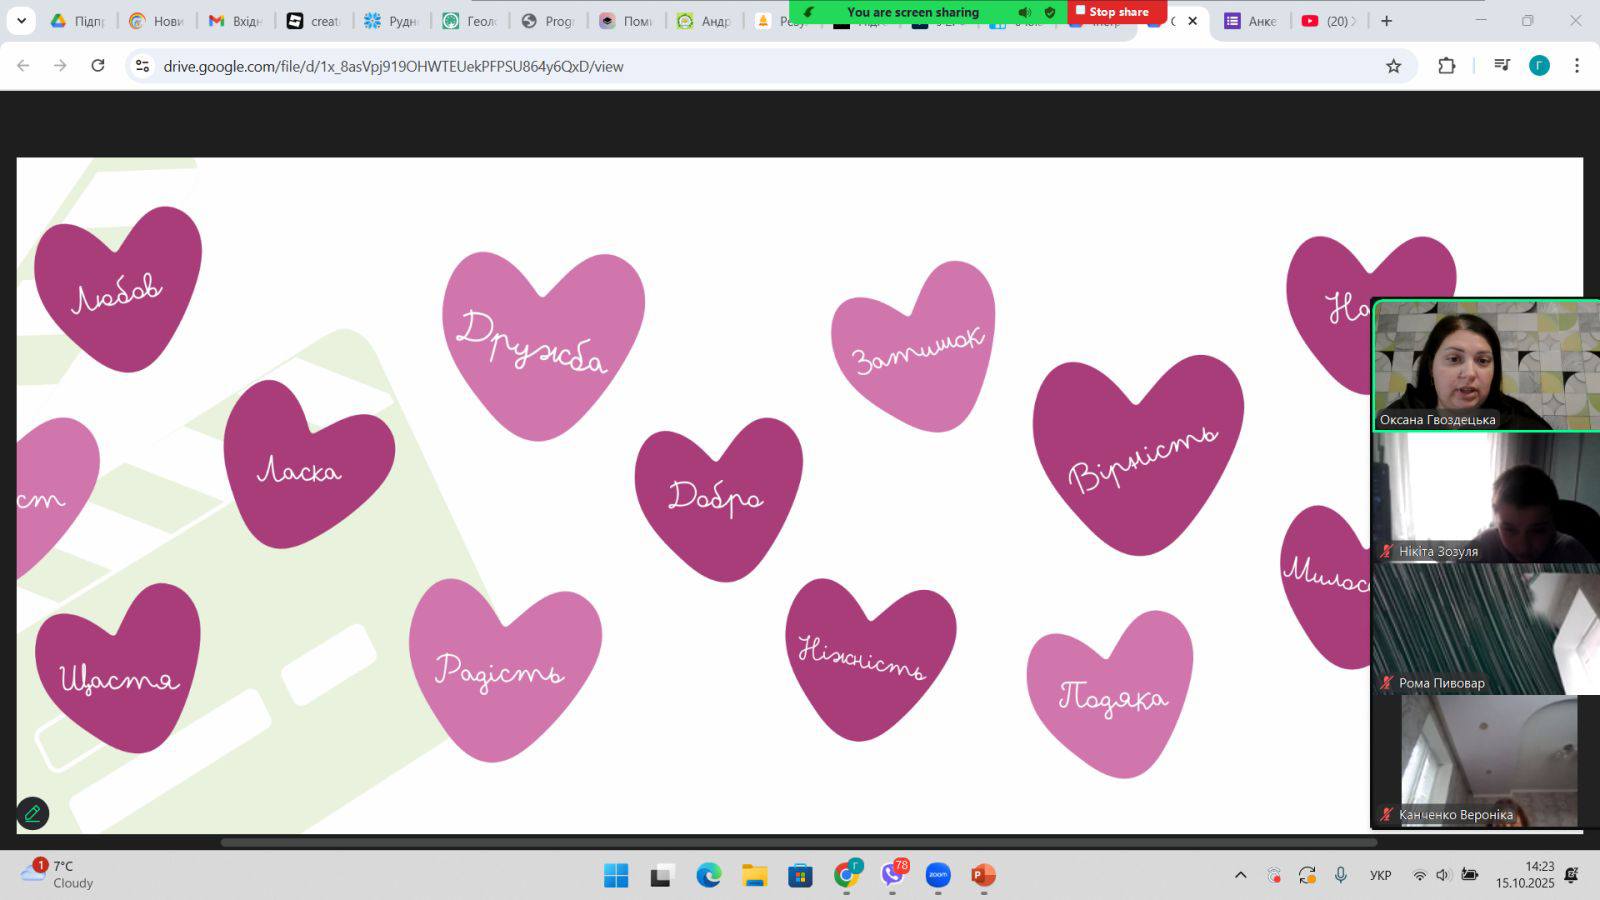Expand the tab search dropdown arrow

(21, 20)
